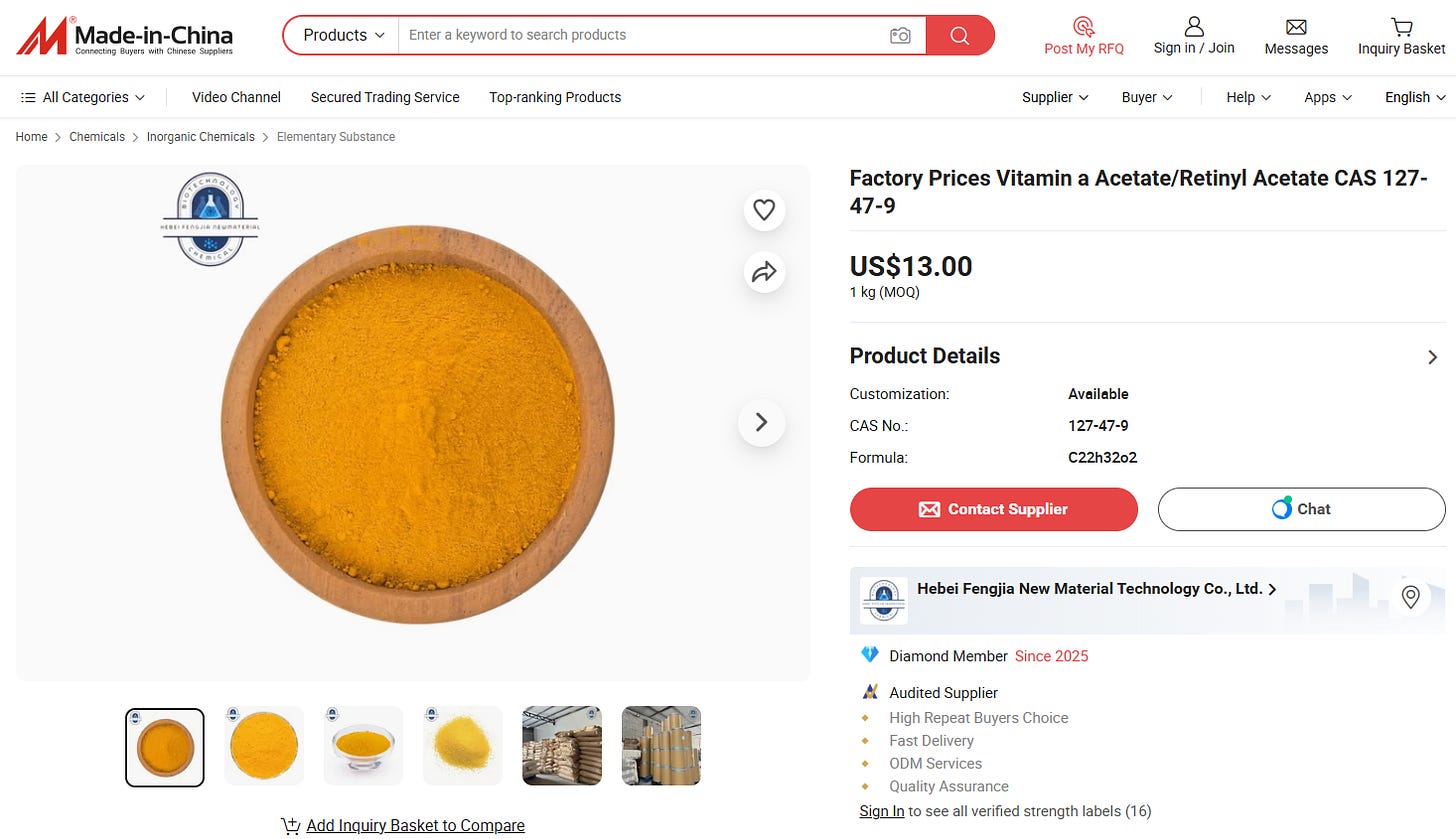Expand Product Details chevron
This screenshot has width=1456, height=839.
coord(1432,357)
